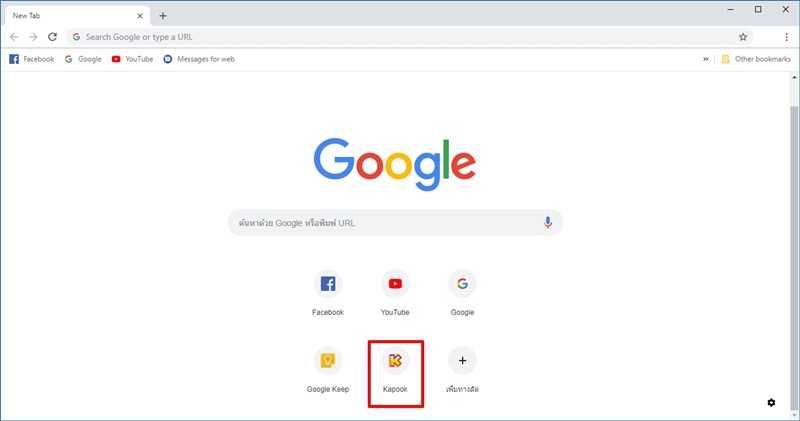Click the Google icon inside the address bar

click(x=77, y=37)
